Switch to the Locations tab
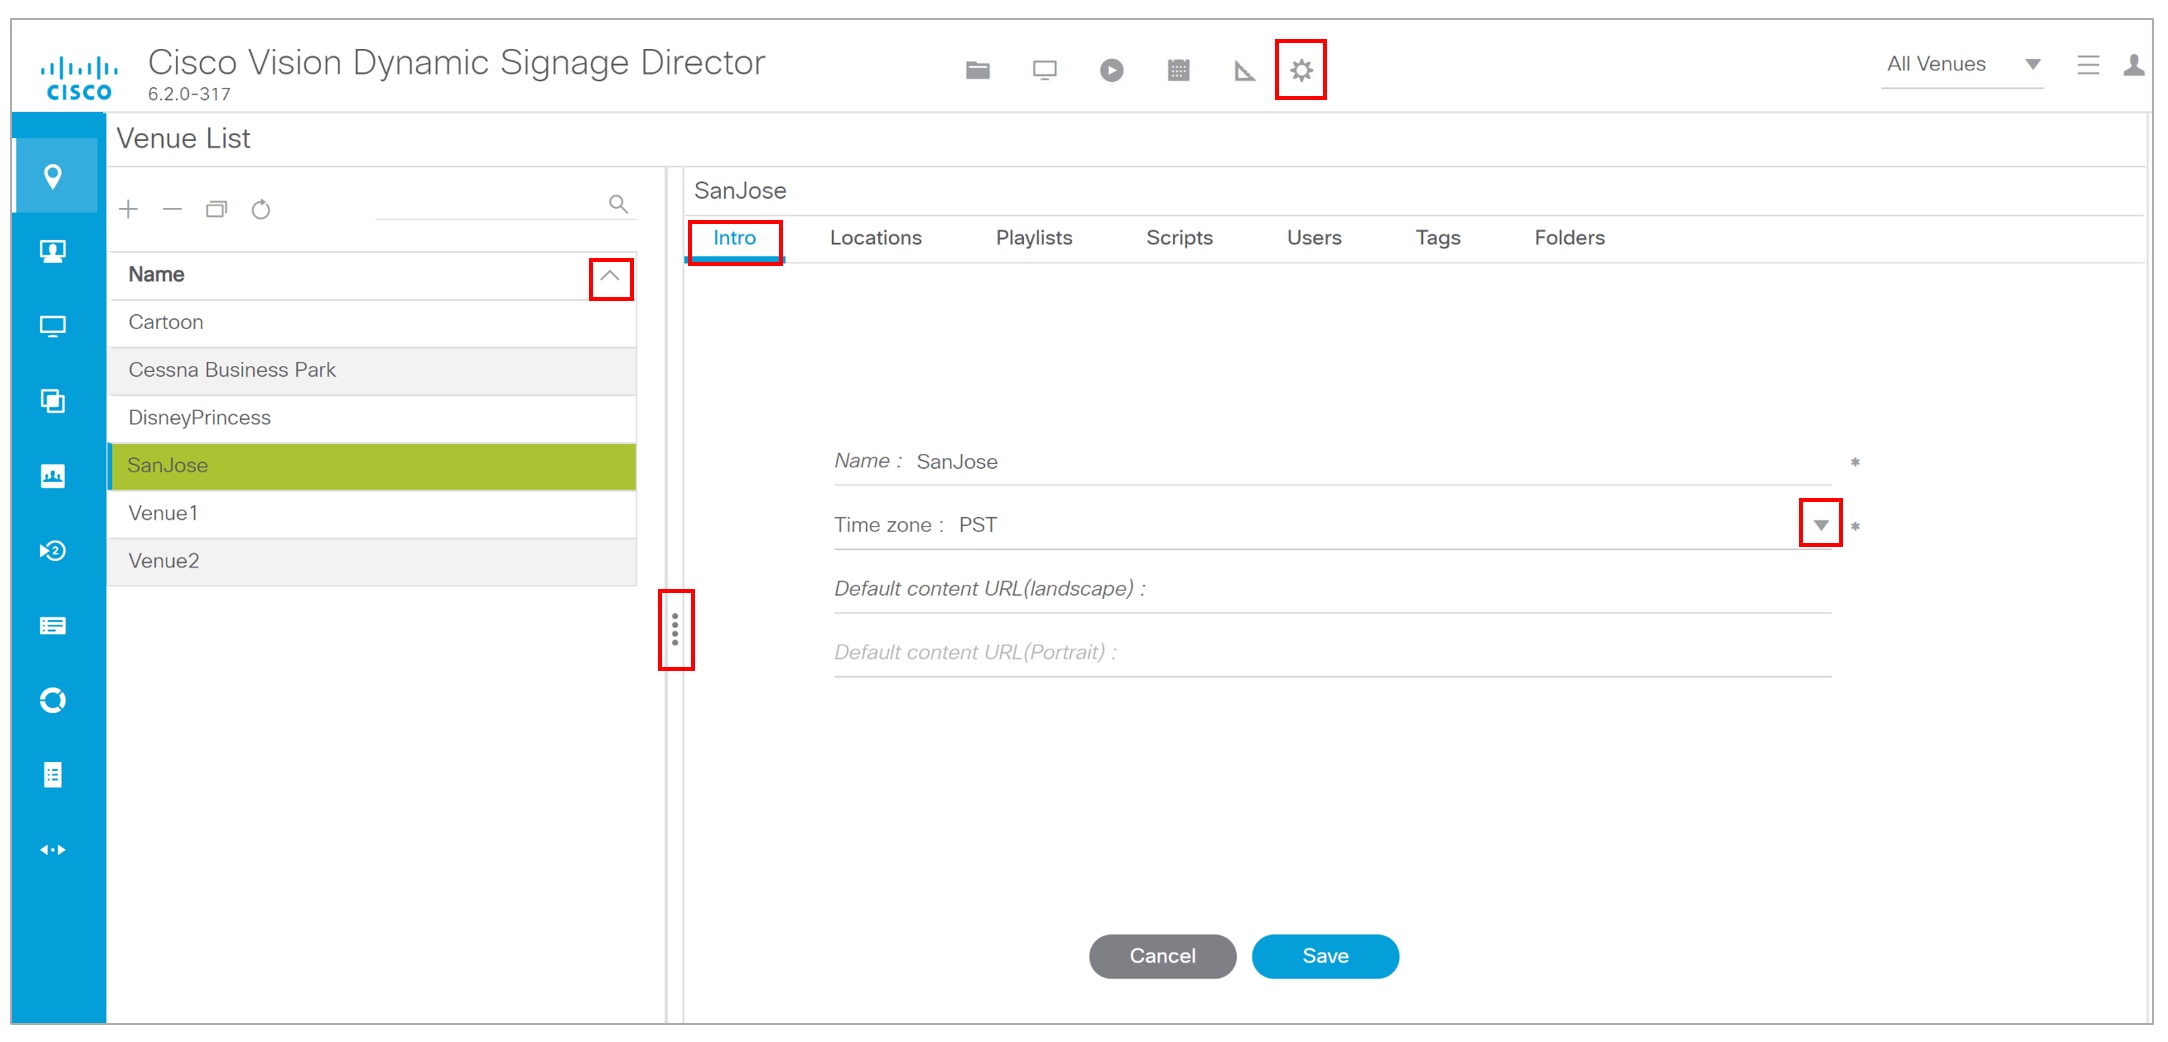The width and height of the screenshot is (2168, 1042). 876,238
